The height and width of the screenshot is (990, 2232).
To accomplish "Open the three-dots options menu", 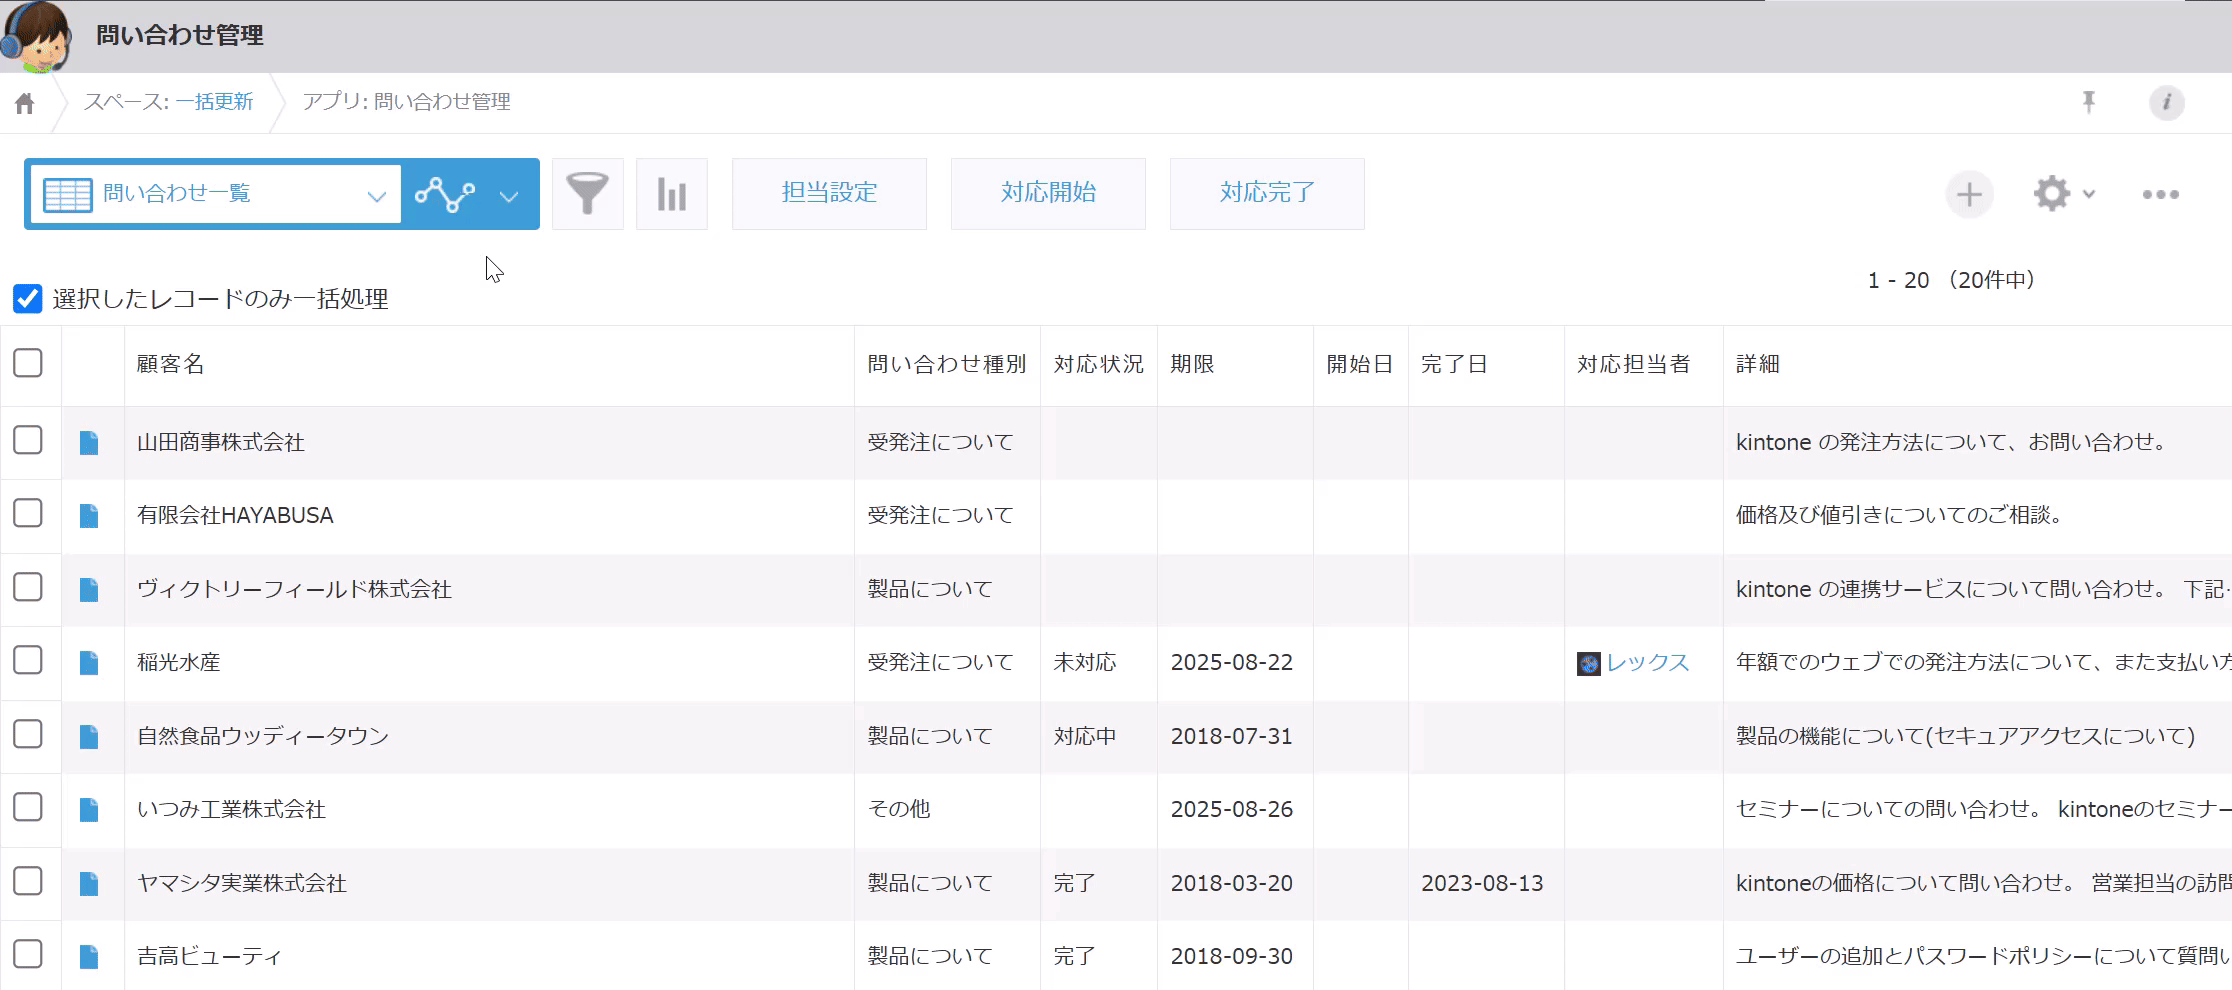I will 2160,194.
